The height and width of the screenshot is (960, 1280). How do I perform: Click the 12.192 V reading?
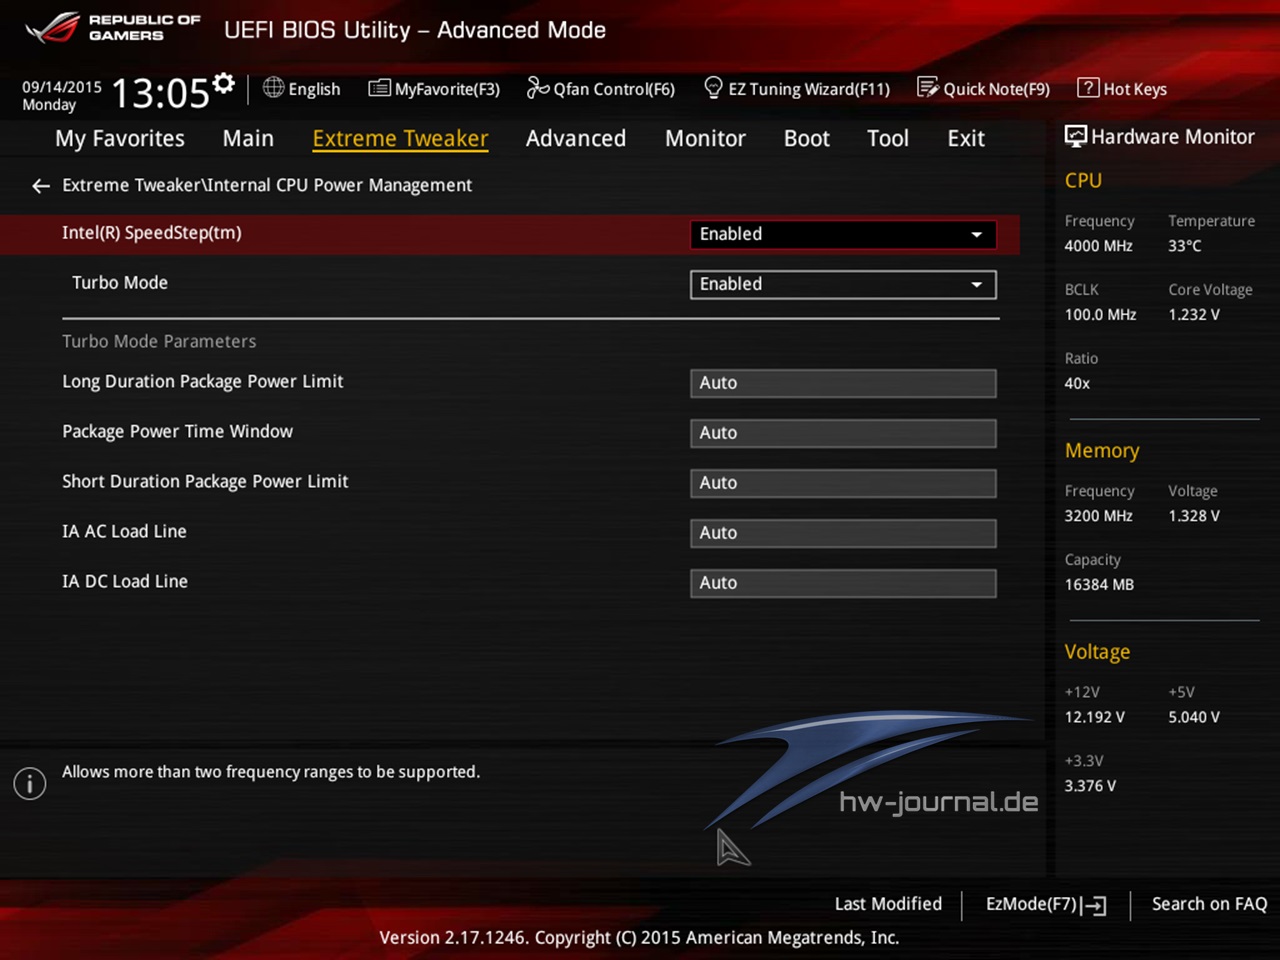[x=1095, y=717]
